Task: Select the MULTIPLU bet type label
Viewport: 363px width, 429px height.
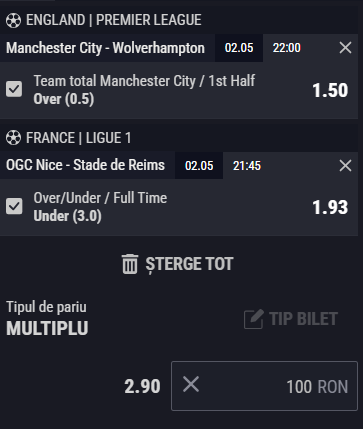Action: click(47, 328)
